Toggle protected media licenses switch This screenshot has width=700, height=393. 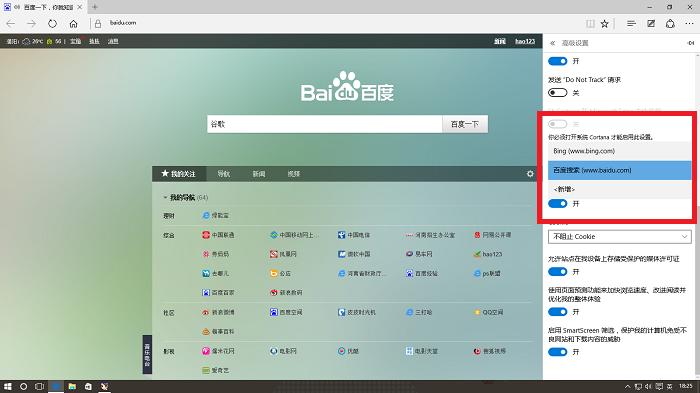tap(557, 272)
